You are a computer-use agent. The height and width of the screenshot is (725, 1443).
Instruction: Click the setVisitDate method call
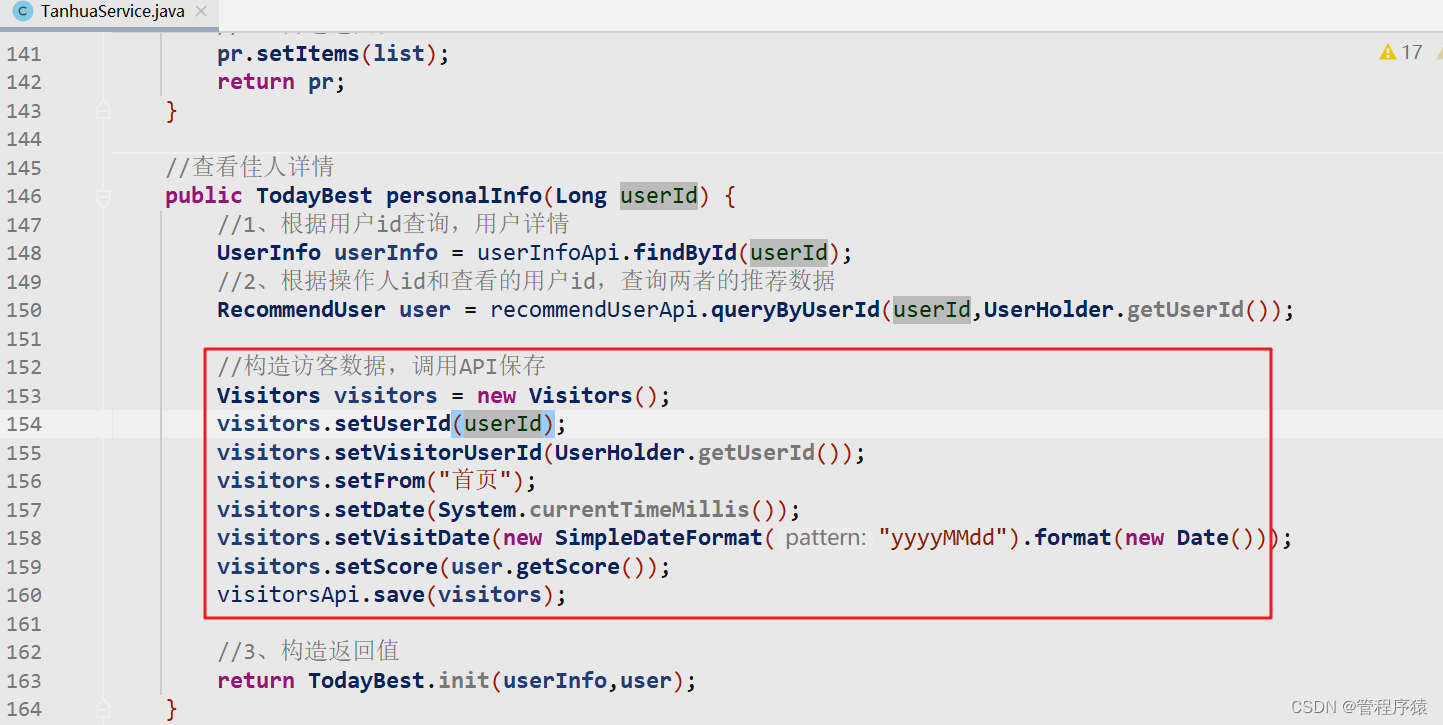pos(412,538)
